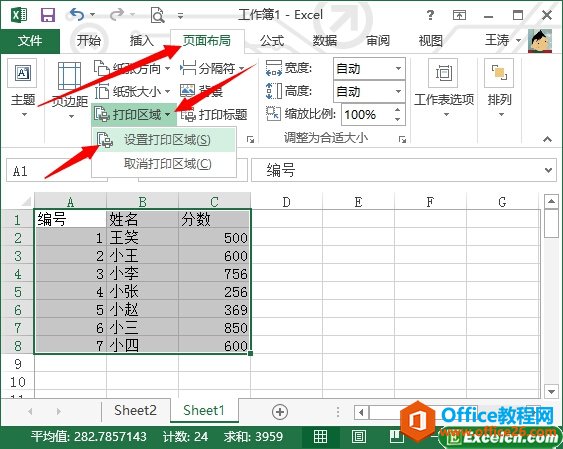Expand the Height (高度) auto dropdown
Screen dimensions: 563x449
coord(398,92)
